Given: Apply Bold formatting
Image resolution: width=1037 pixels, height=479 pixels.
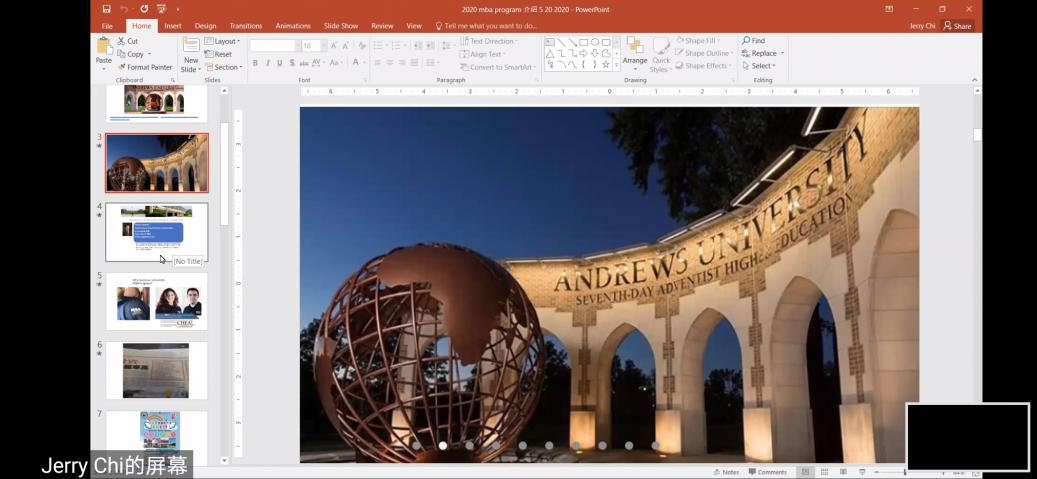Looking at the screenshot, I should tap(255, 63).
